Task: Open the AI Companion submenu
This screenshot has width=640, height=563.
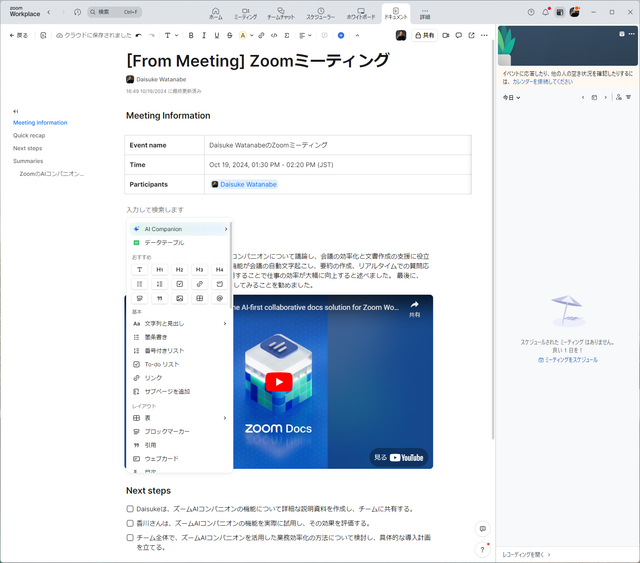Action: pos(179,229)
